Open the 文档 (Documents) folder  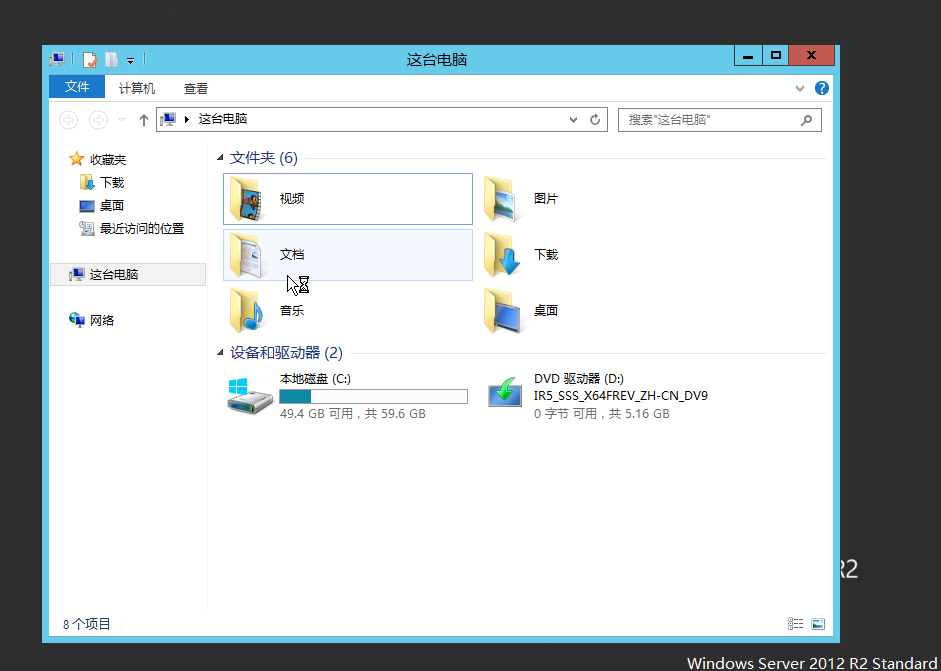click(x=293, y=254)
